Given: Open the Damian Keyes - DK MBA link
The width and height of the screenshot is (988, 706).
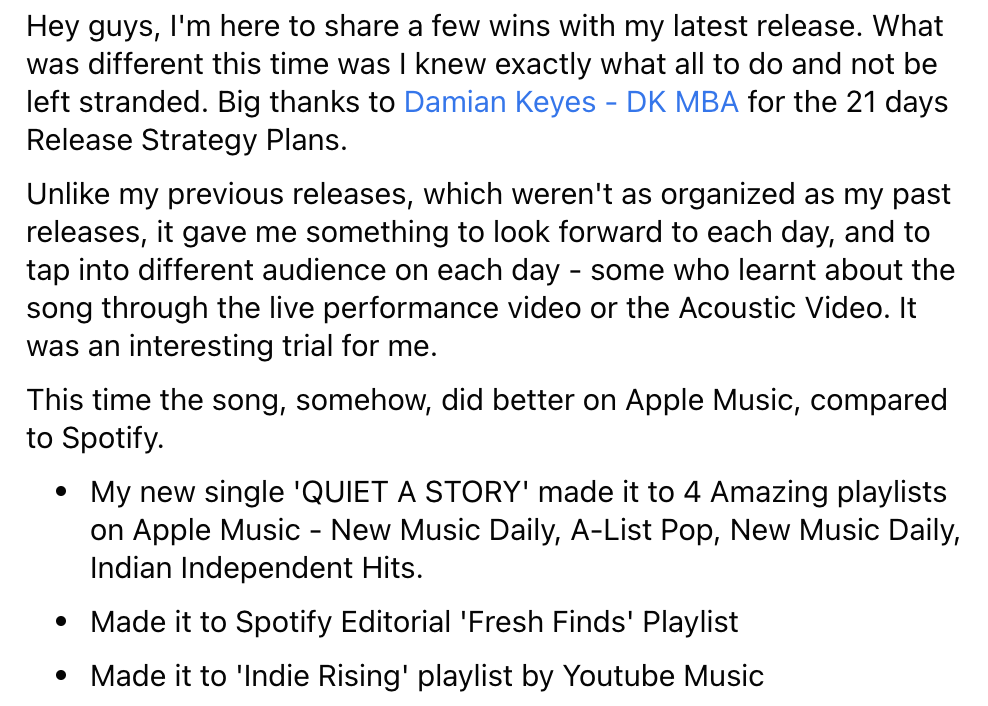Looking at the screenshot, I should pos(571,102).
